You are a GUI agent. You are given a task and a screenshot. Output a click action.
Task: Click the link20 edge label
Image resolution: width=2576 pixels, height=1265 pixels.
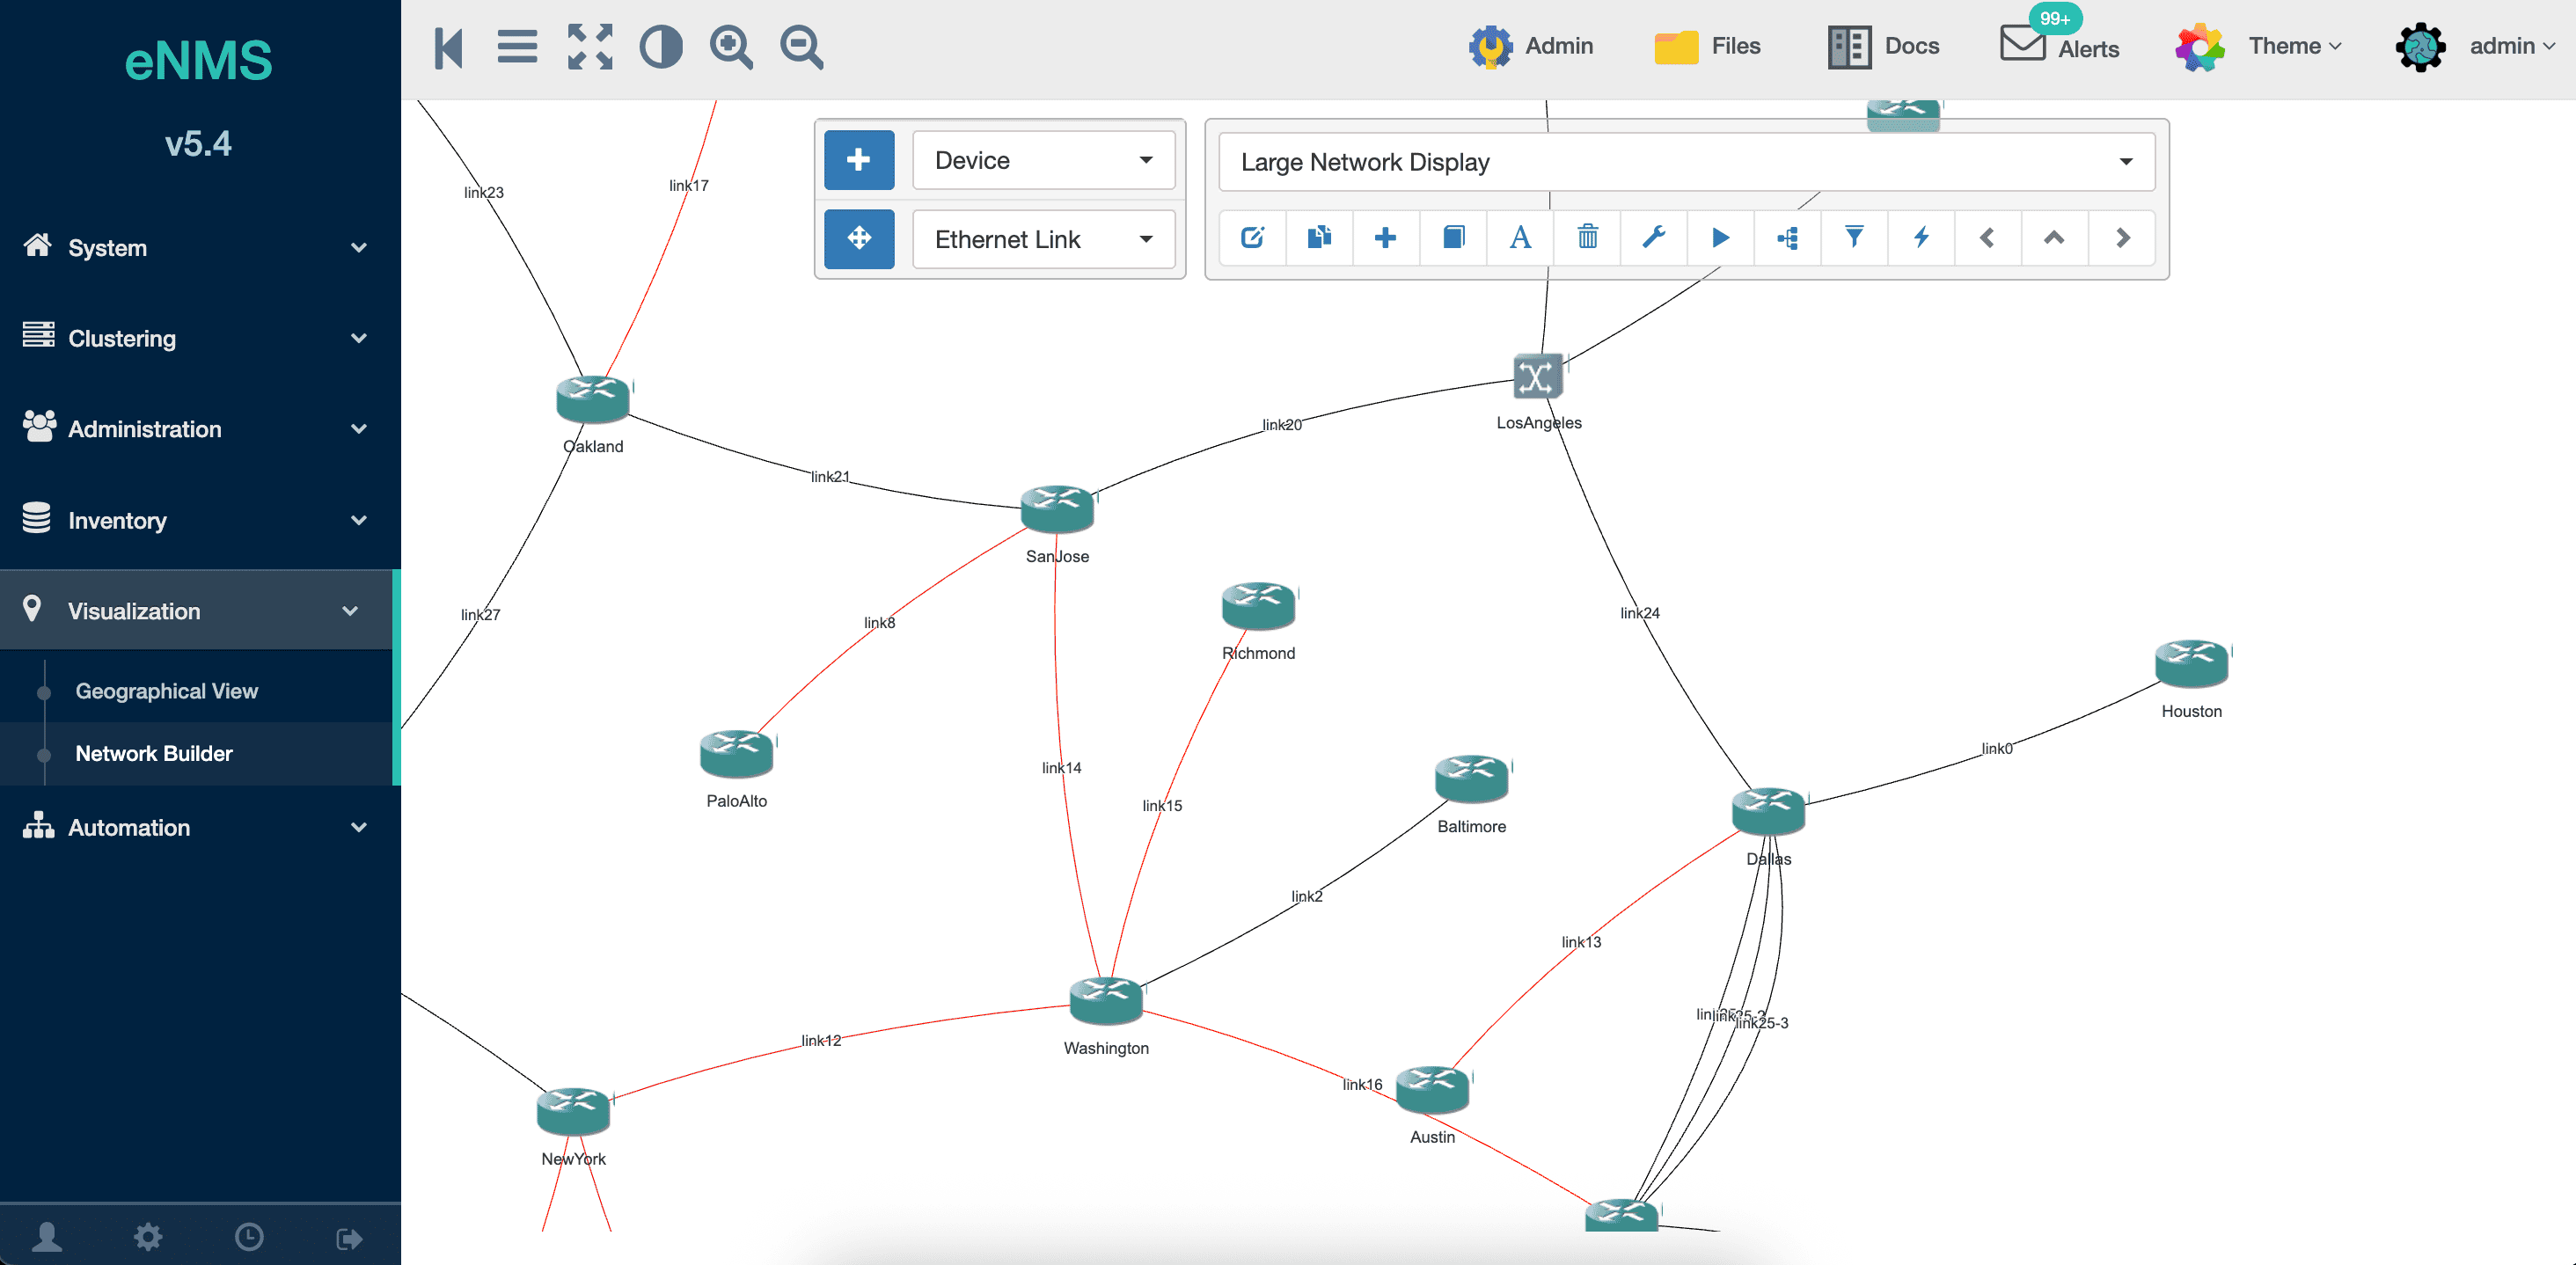pos(1281,425)
